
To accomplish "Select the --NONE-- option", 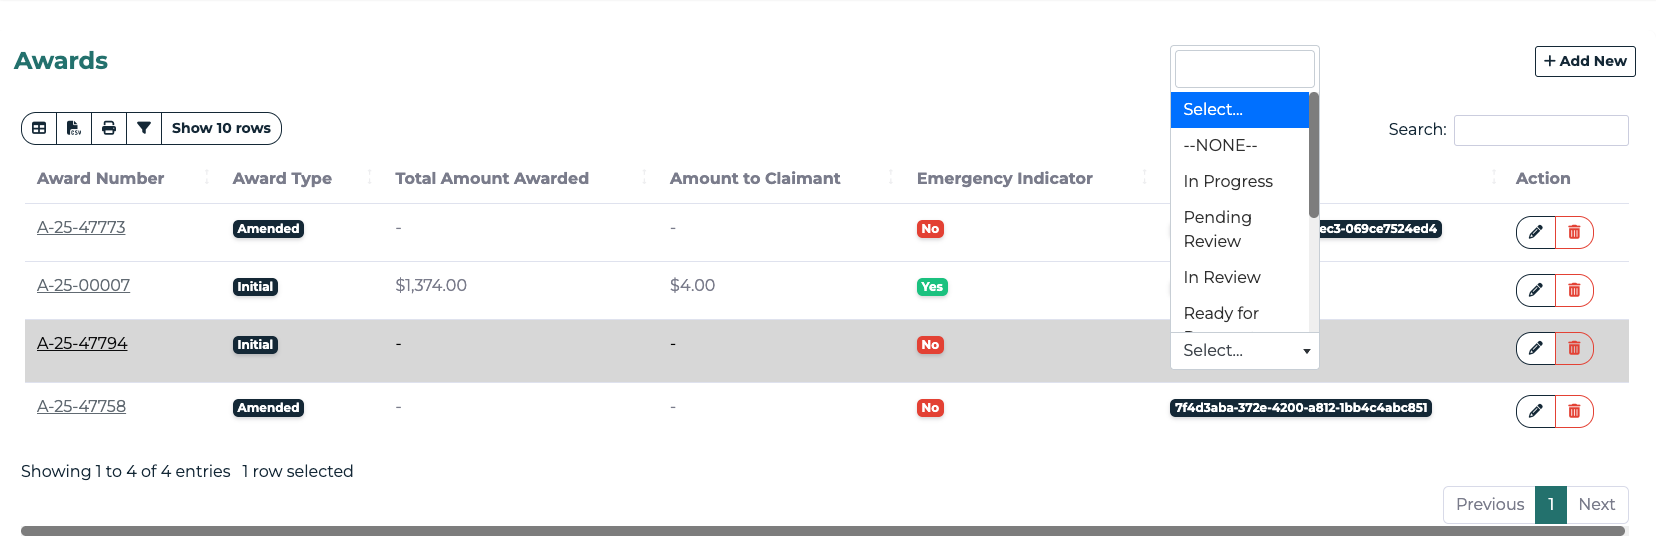I will pos(1220,145).
